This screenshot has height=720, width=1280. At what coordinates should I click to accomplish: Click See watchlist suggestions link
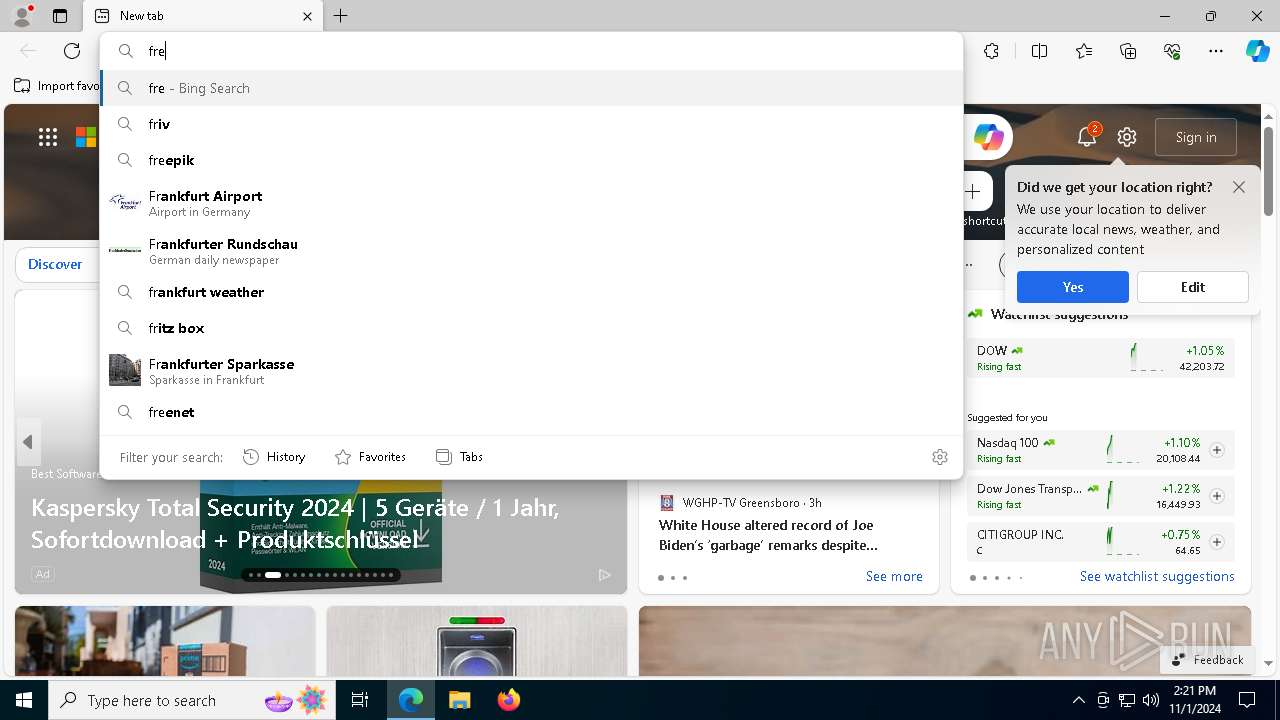[x=1157, y=576]
